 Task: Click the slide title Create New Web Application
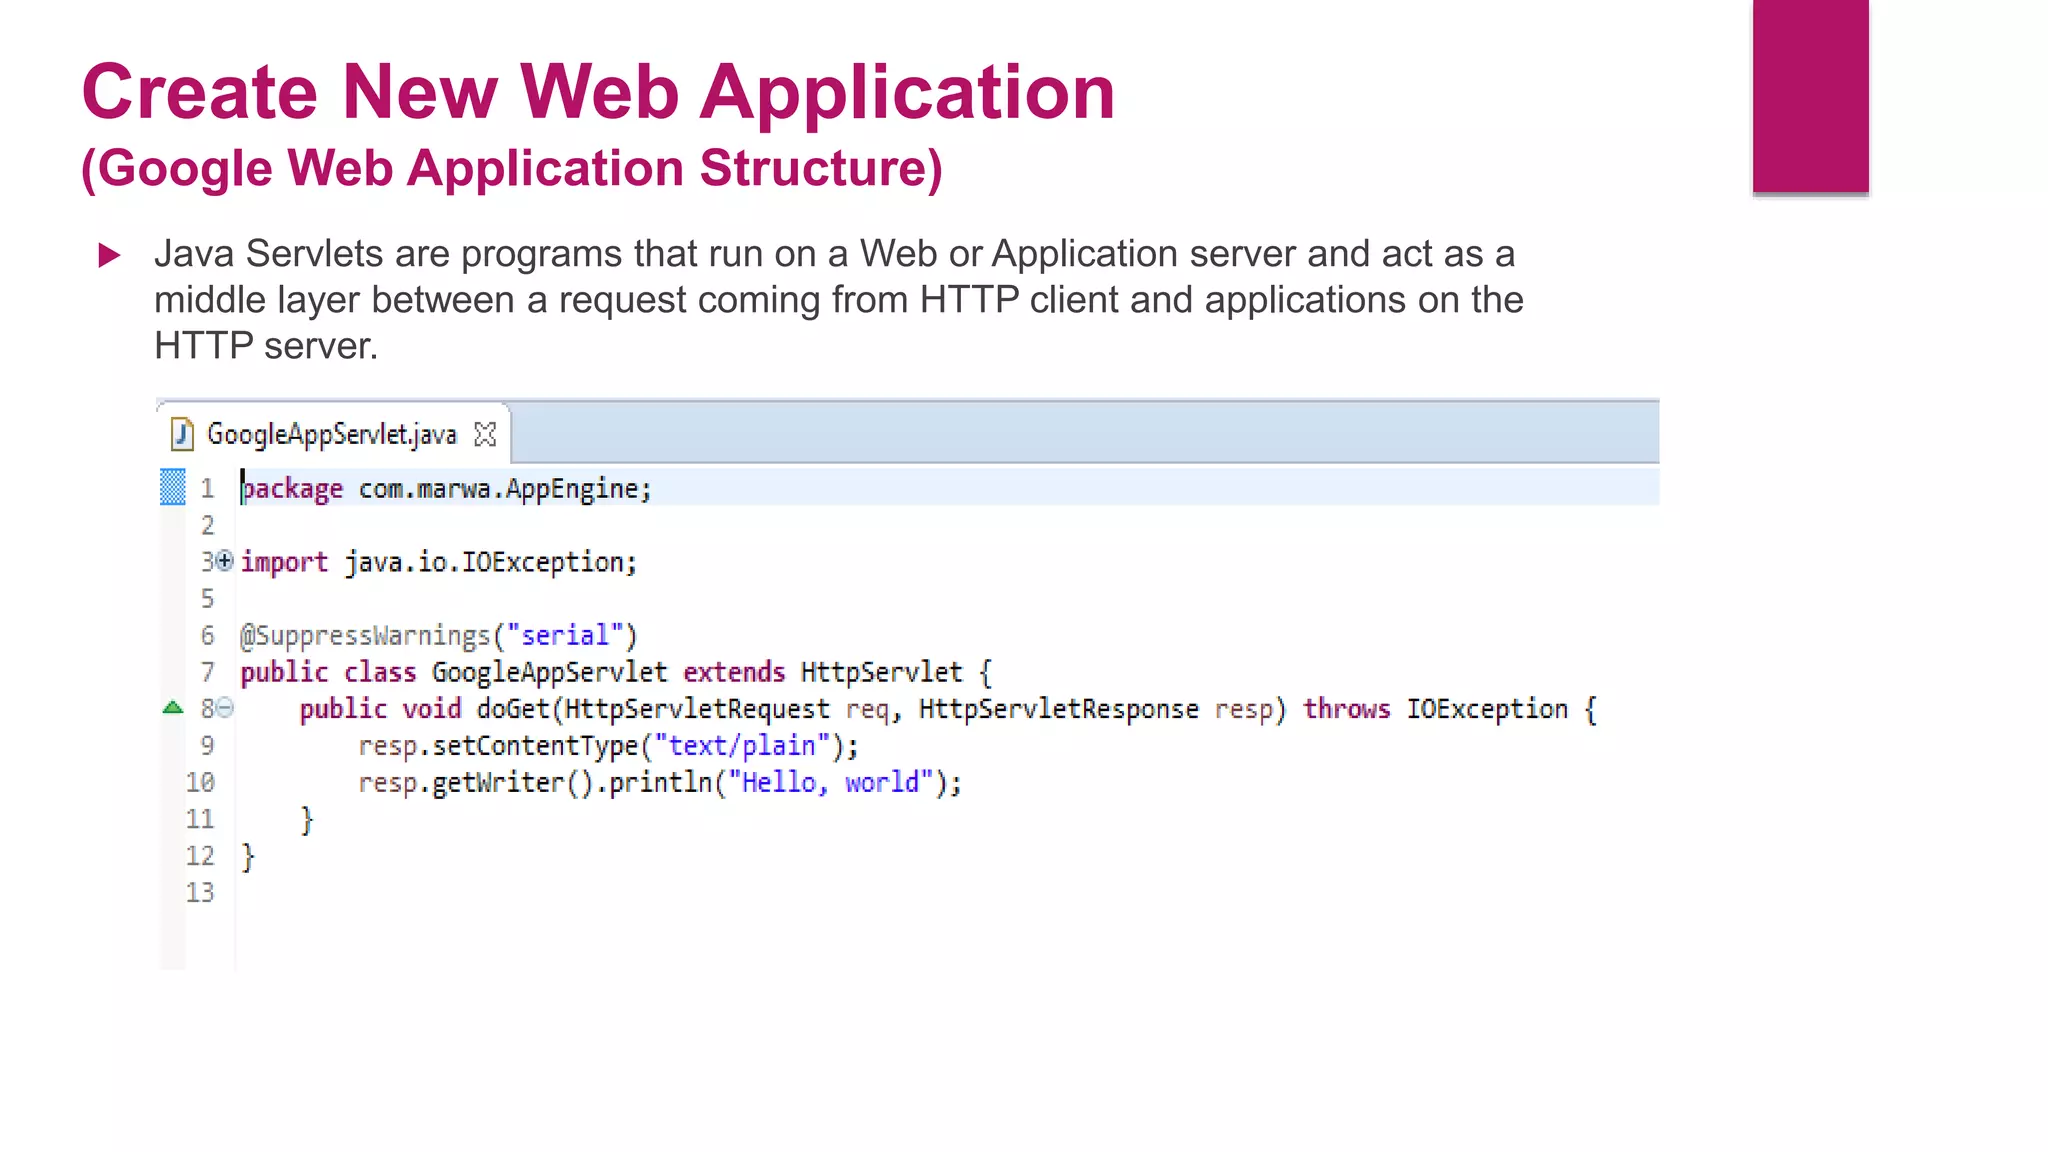click(x=598, y=92)
